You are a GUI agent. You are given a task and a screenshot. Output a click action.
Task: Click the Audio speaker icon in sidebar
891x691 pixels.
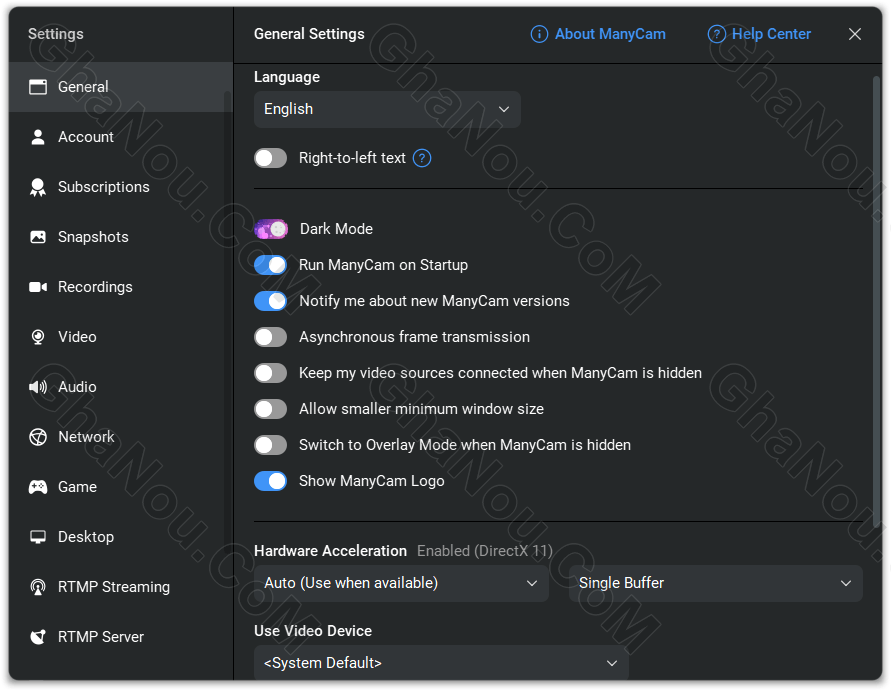pos(38,387)
